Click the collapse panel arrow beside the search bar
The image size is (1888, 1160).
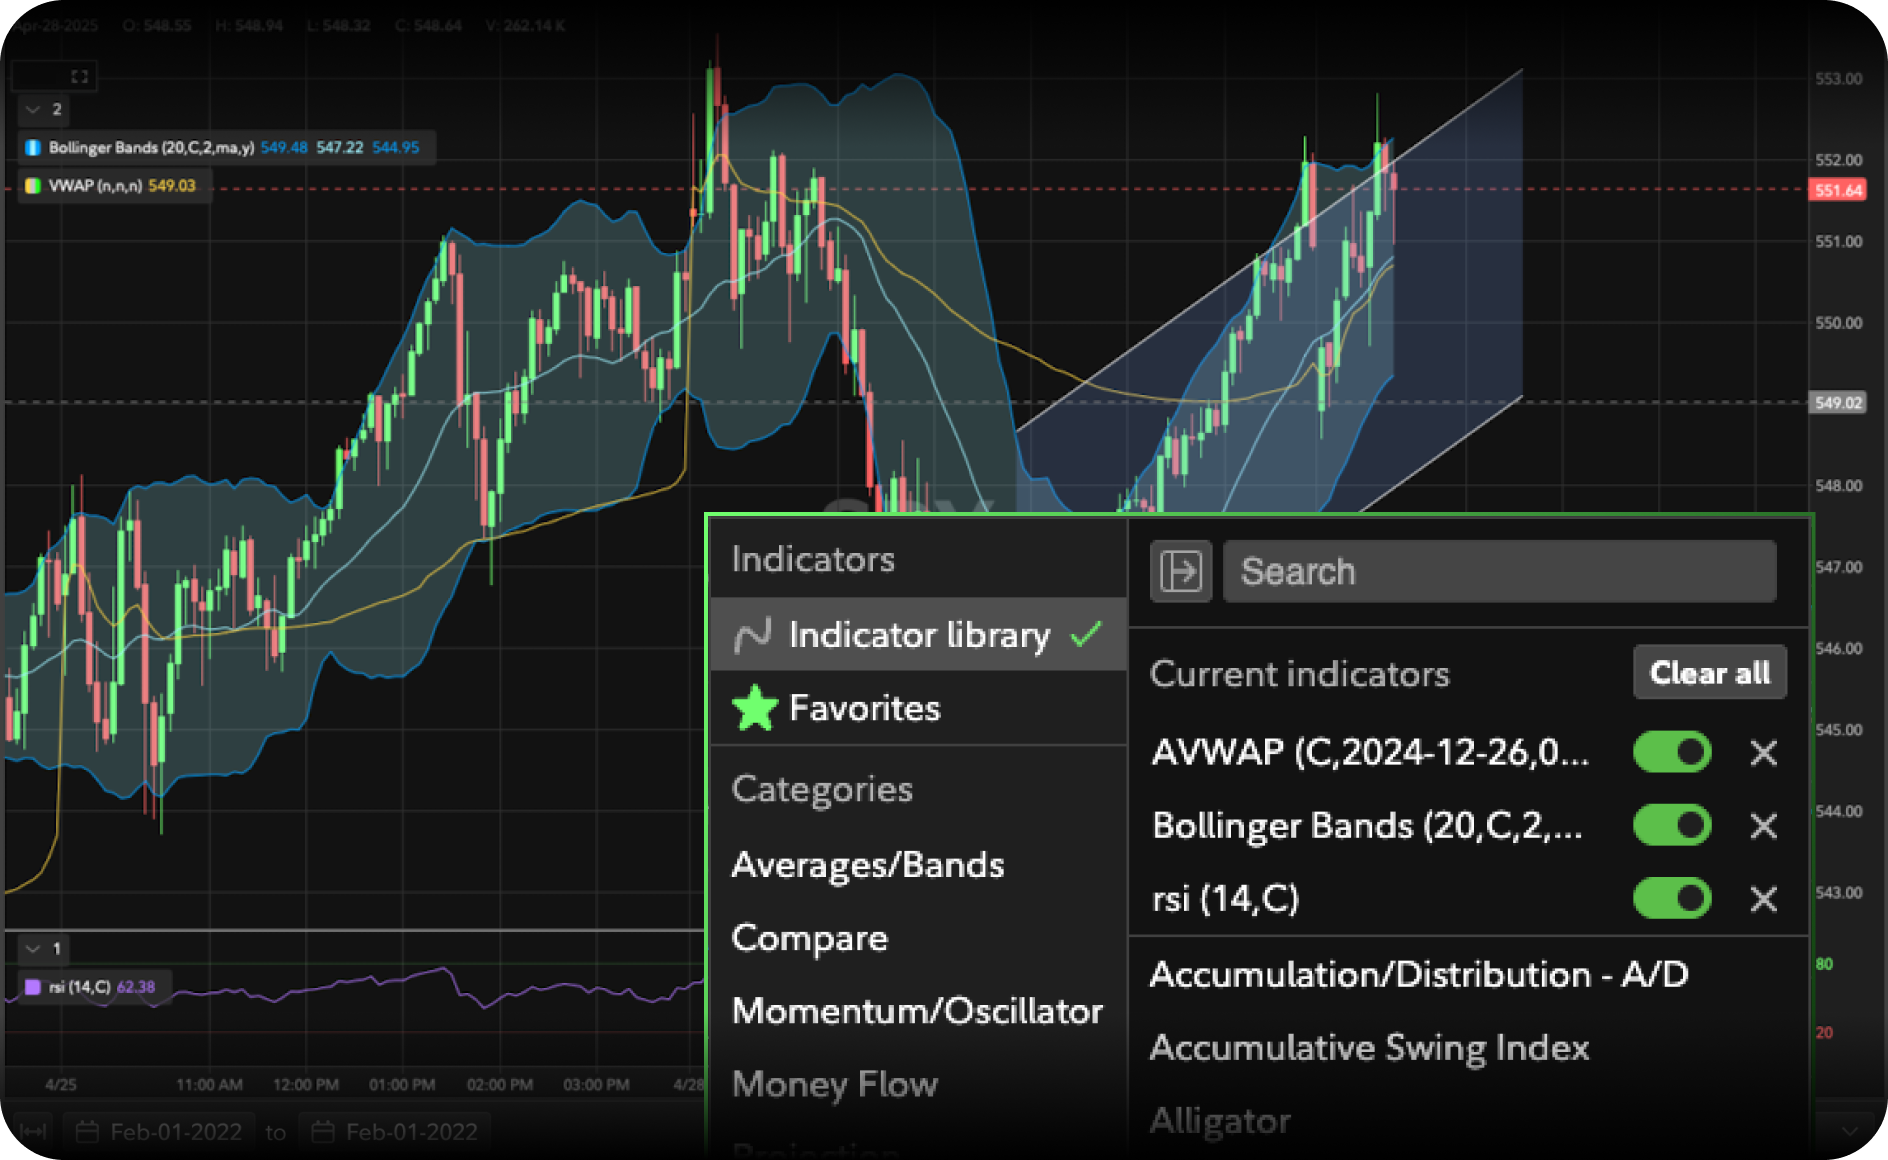[x=1180, y=571]
